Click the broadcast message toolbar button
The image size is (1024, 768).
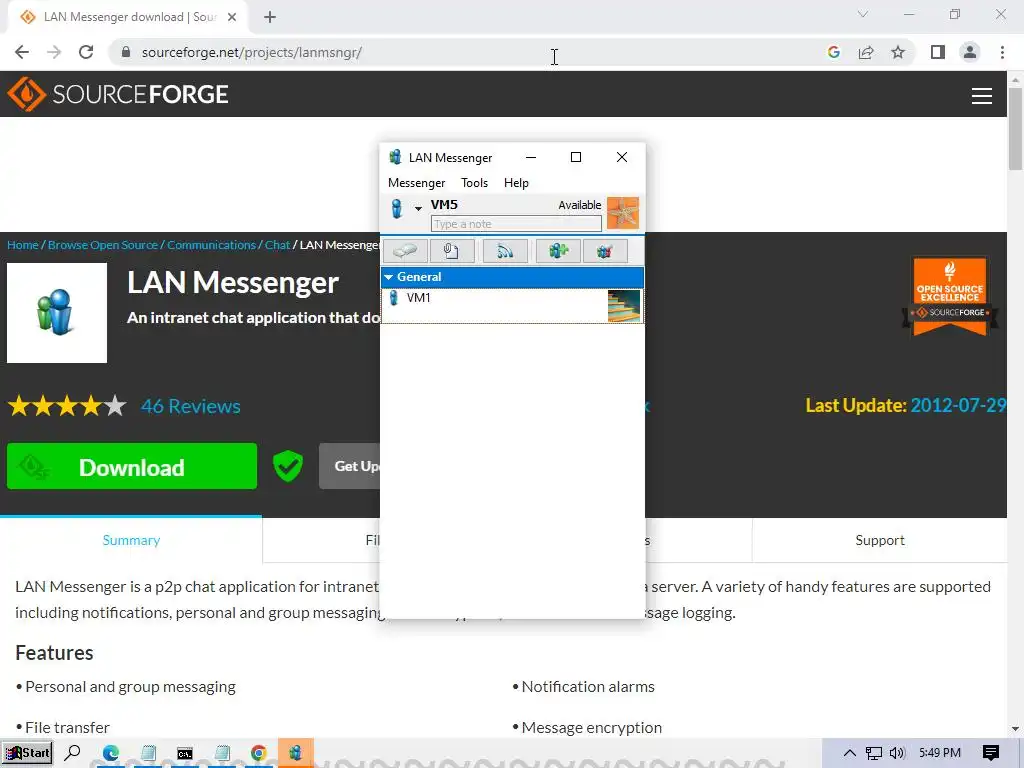pyautogui.click(x=505, y=251)
